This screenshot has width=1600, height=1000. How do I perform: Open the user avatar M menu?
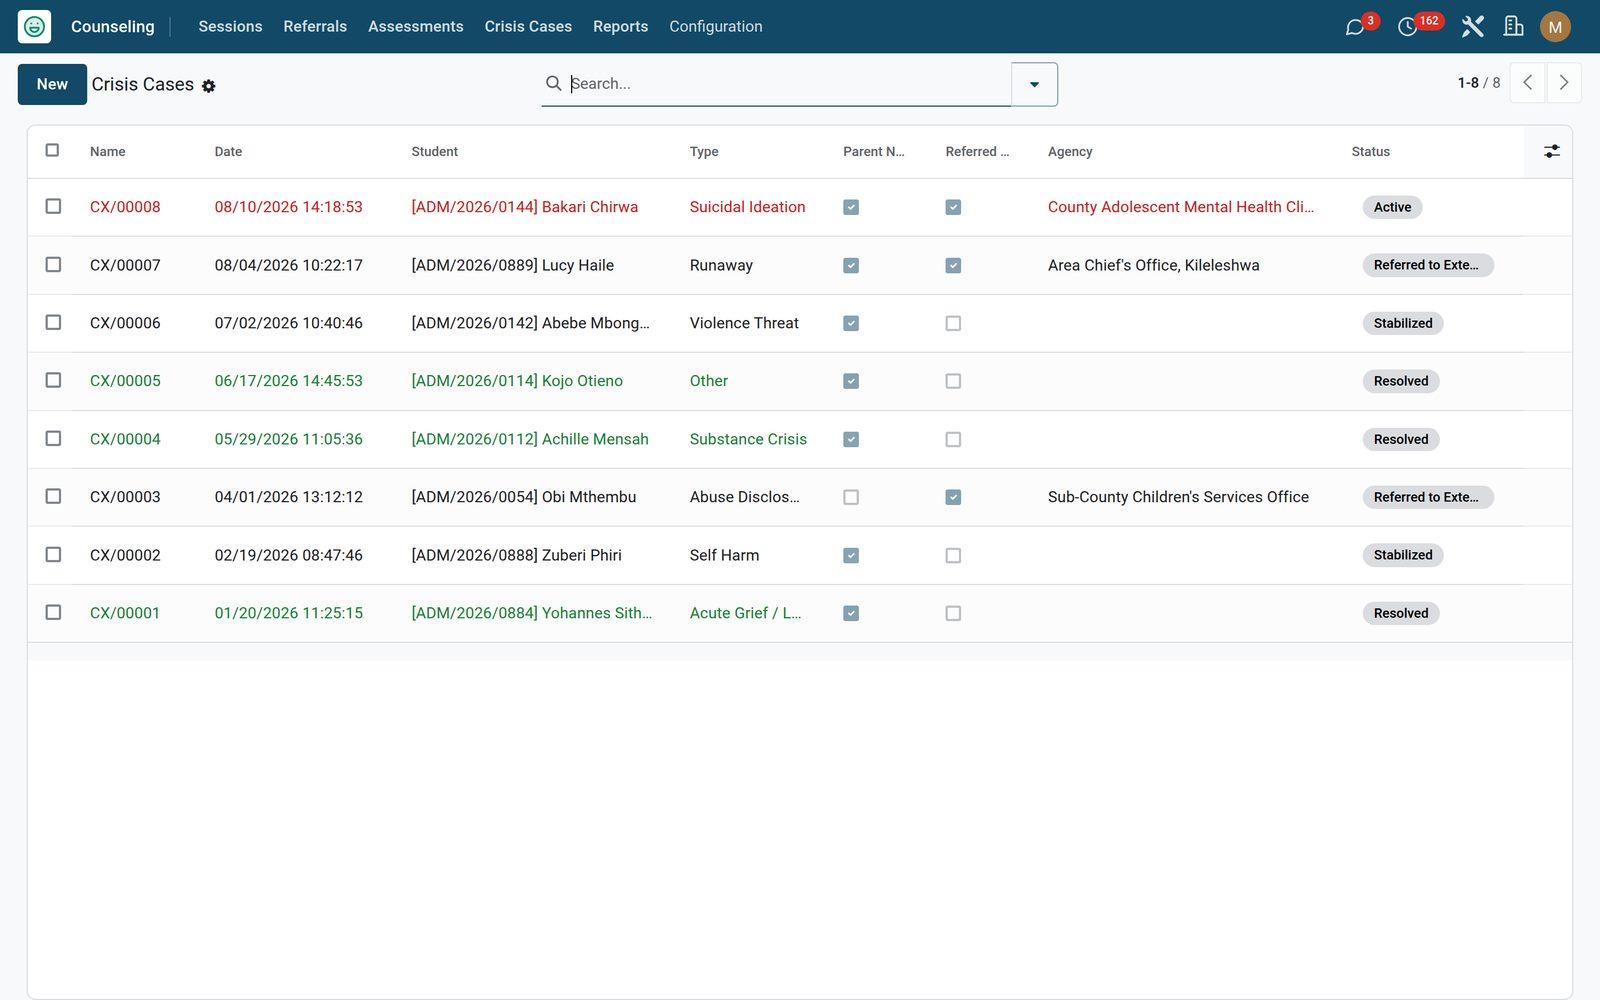(x=1555, y=27)
